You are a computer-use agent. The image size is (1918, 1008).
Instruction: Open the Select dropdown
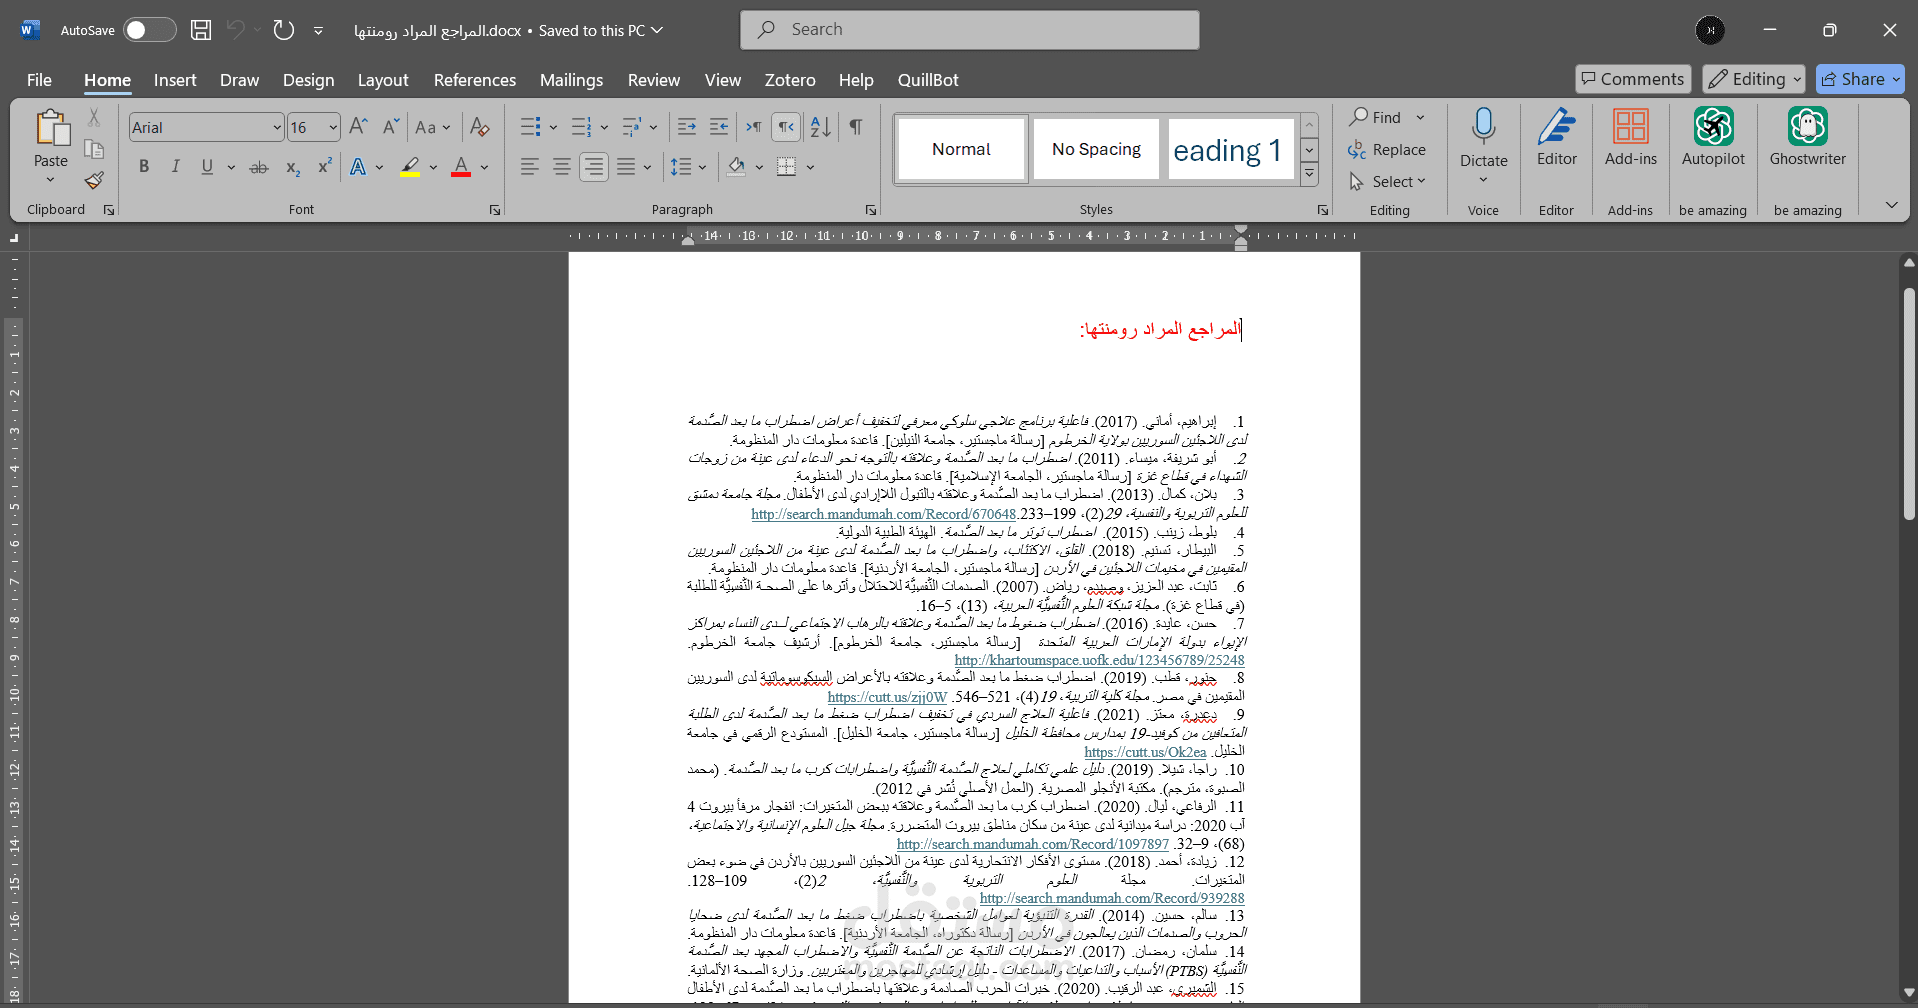click(x=1387, y=181)
